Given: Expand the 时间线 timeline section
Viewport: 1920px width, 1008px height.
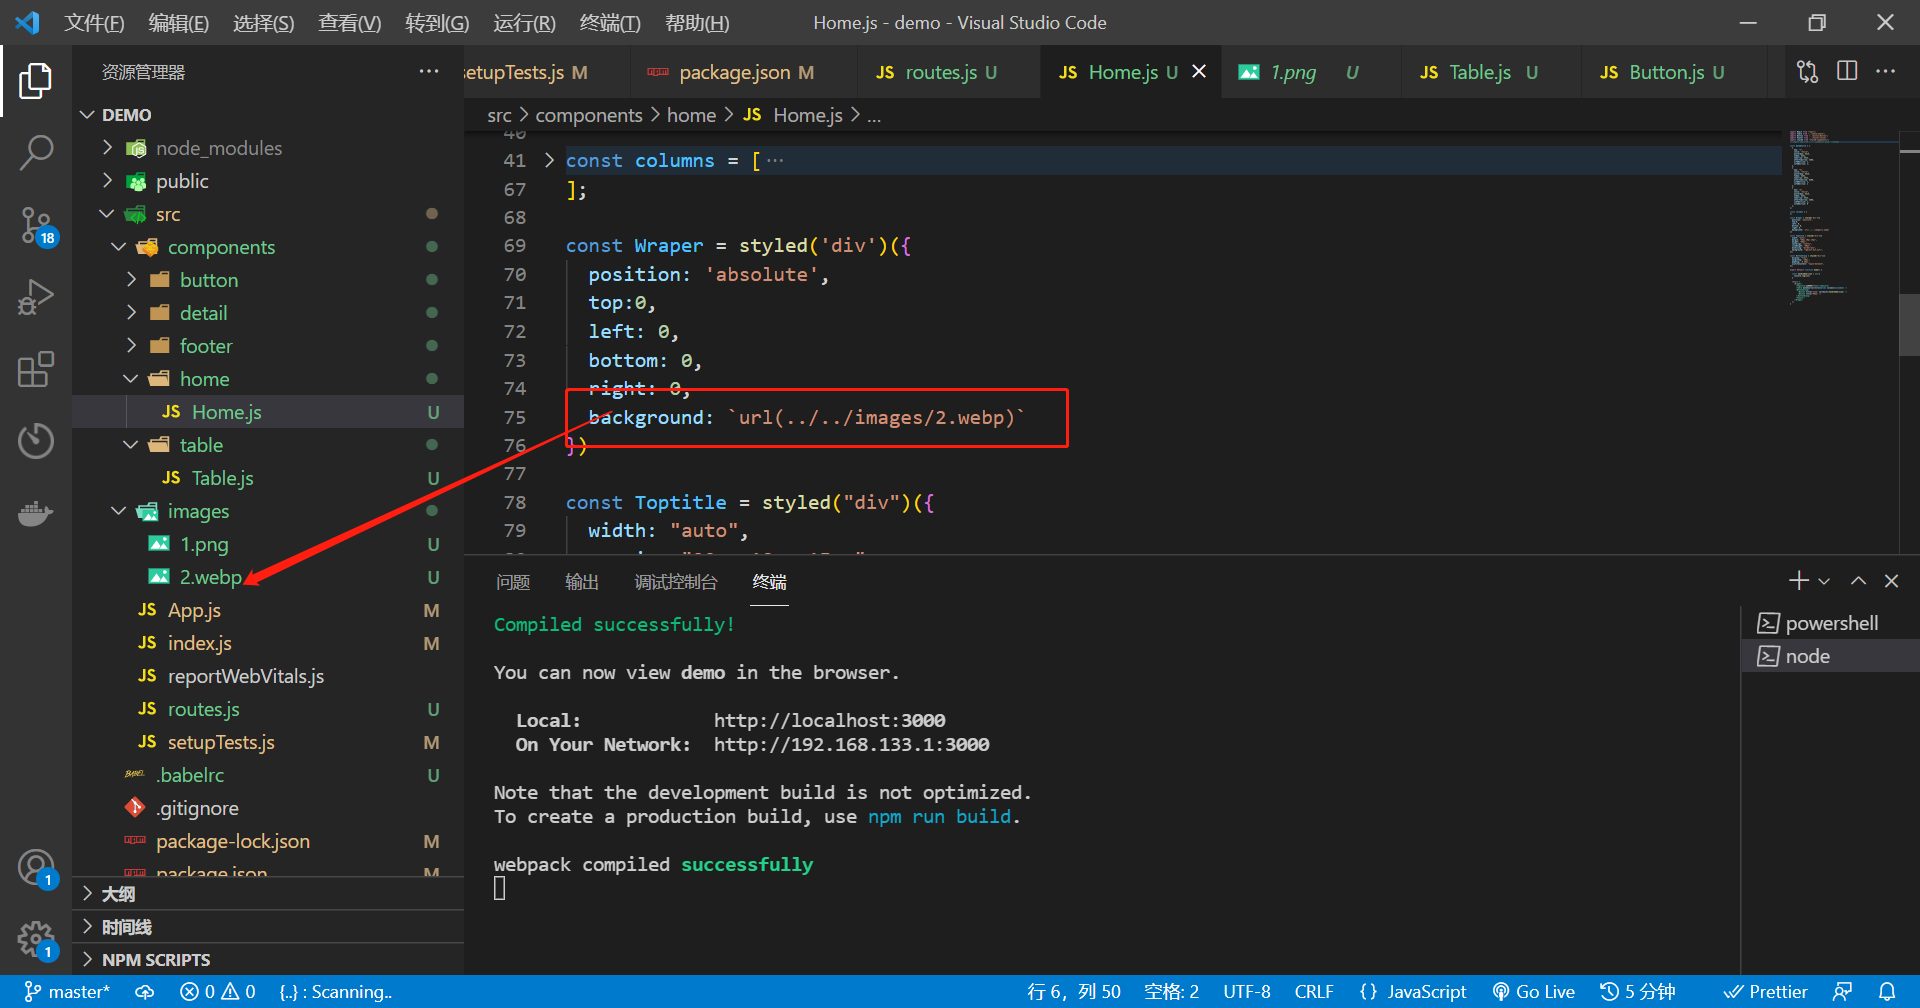Looking at the screenshot, I should tap(268, 927).
